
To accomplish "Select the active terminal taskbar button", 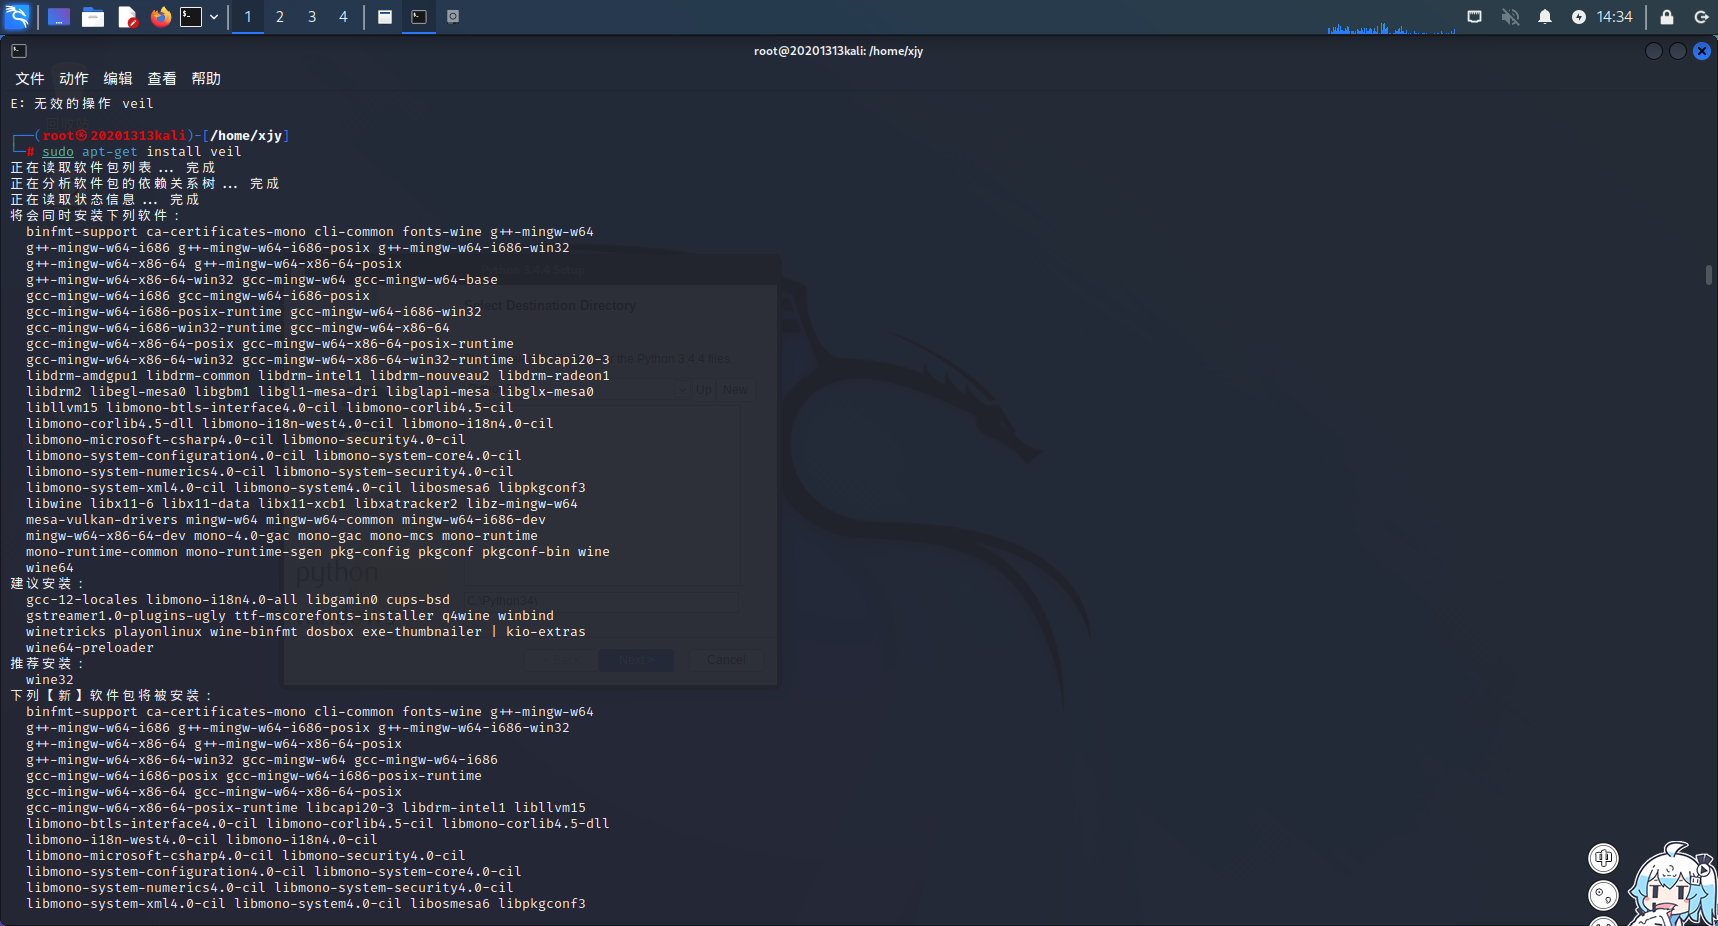I will [x=419, y=17].
